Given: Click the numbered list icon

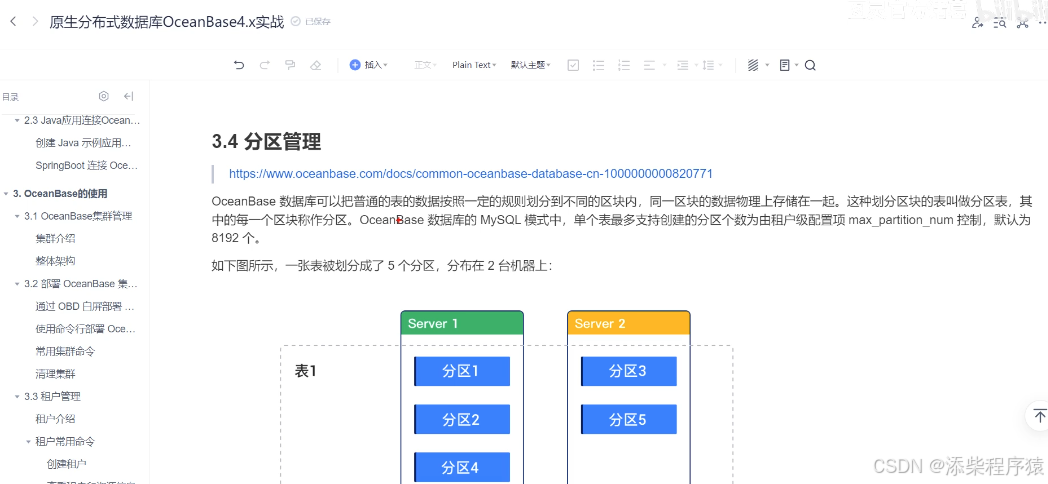Looking at the screenshot, I should (x=624, y=65).
